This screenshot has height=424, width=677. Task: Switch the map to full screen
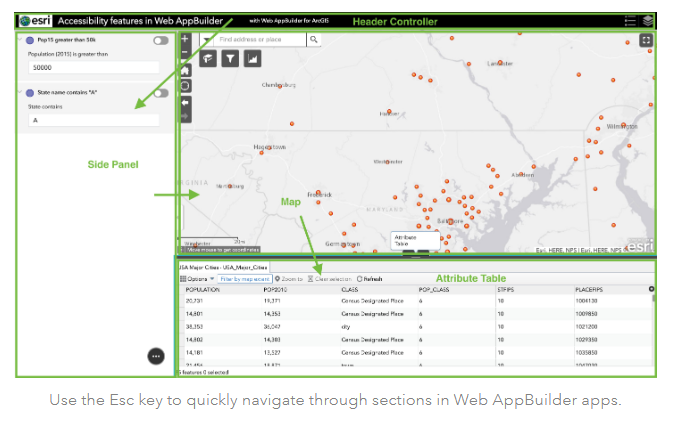point(646,40)
